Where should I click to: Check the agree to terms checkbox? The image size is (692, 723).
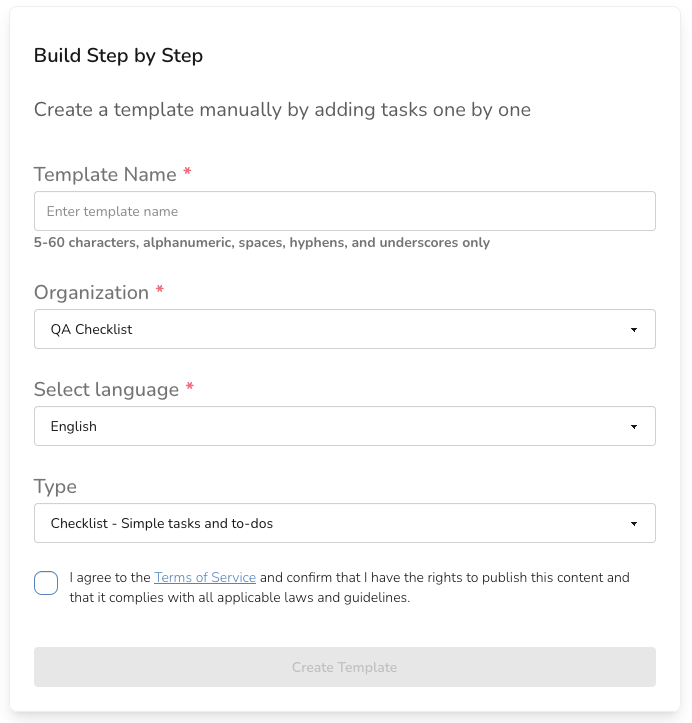[46, 583]
